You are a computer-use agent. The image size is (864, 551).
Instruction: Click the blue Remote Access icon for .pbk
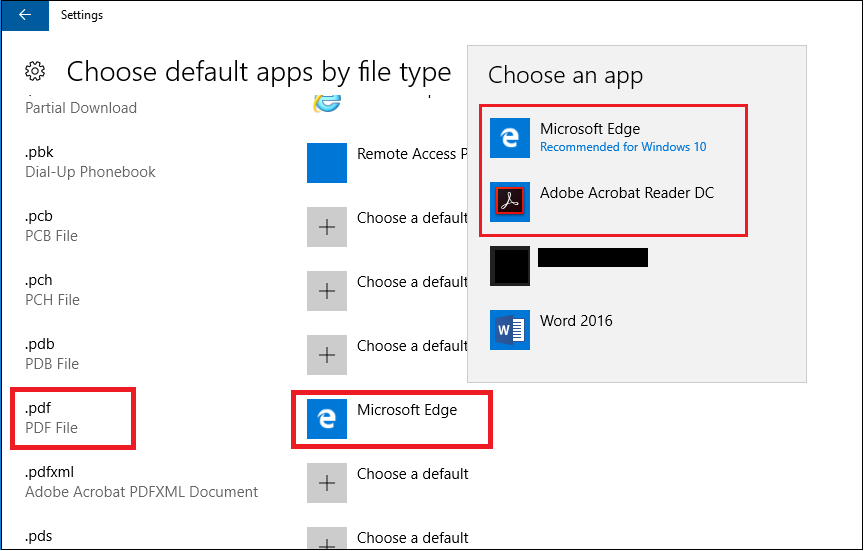click(x=327, y=163)
